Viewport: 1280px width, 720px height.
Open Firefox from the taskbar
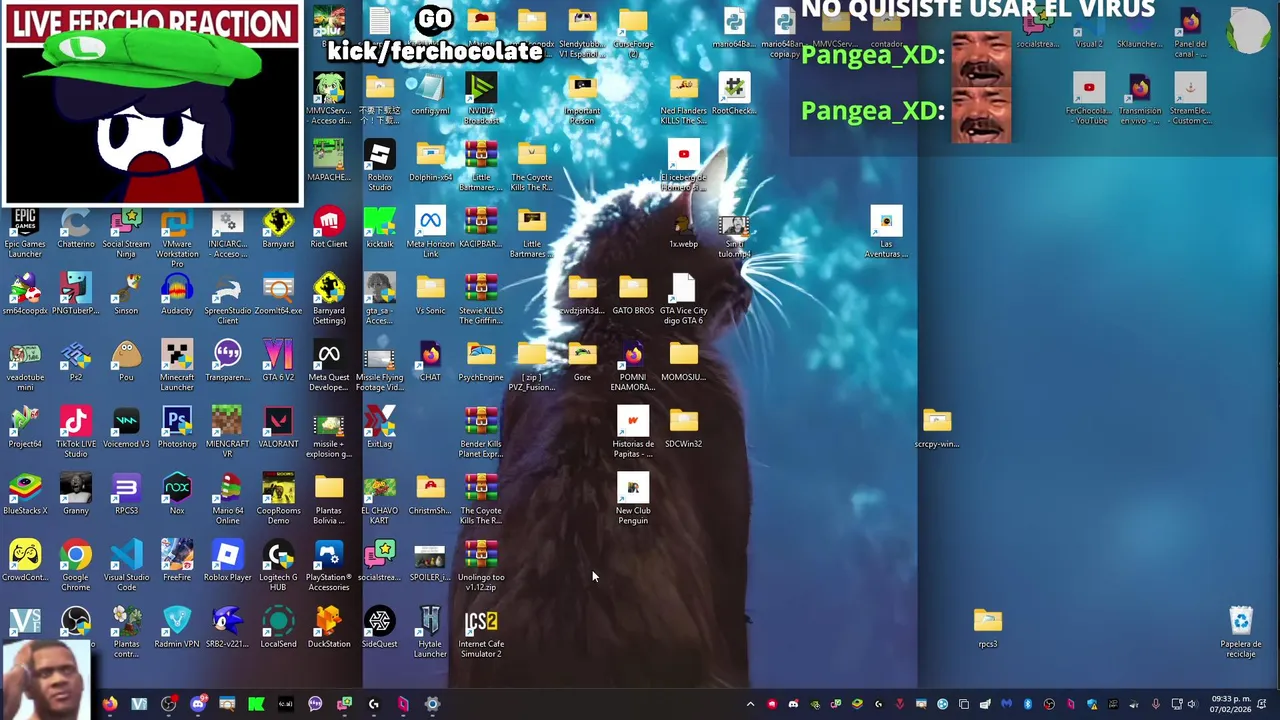click(x=109, y=704)
